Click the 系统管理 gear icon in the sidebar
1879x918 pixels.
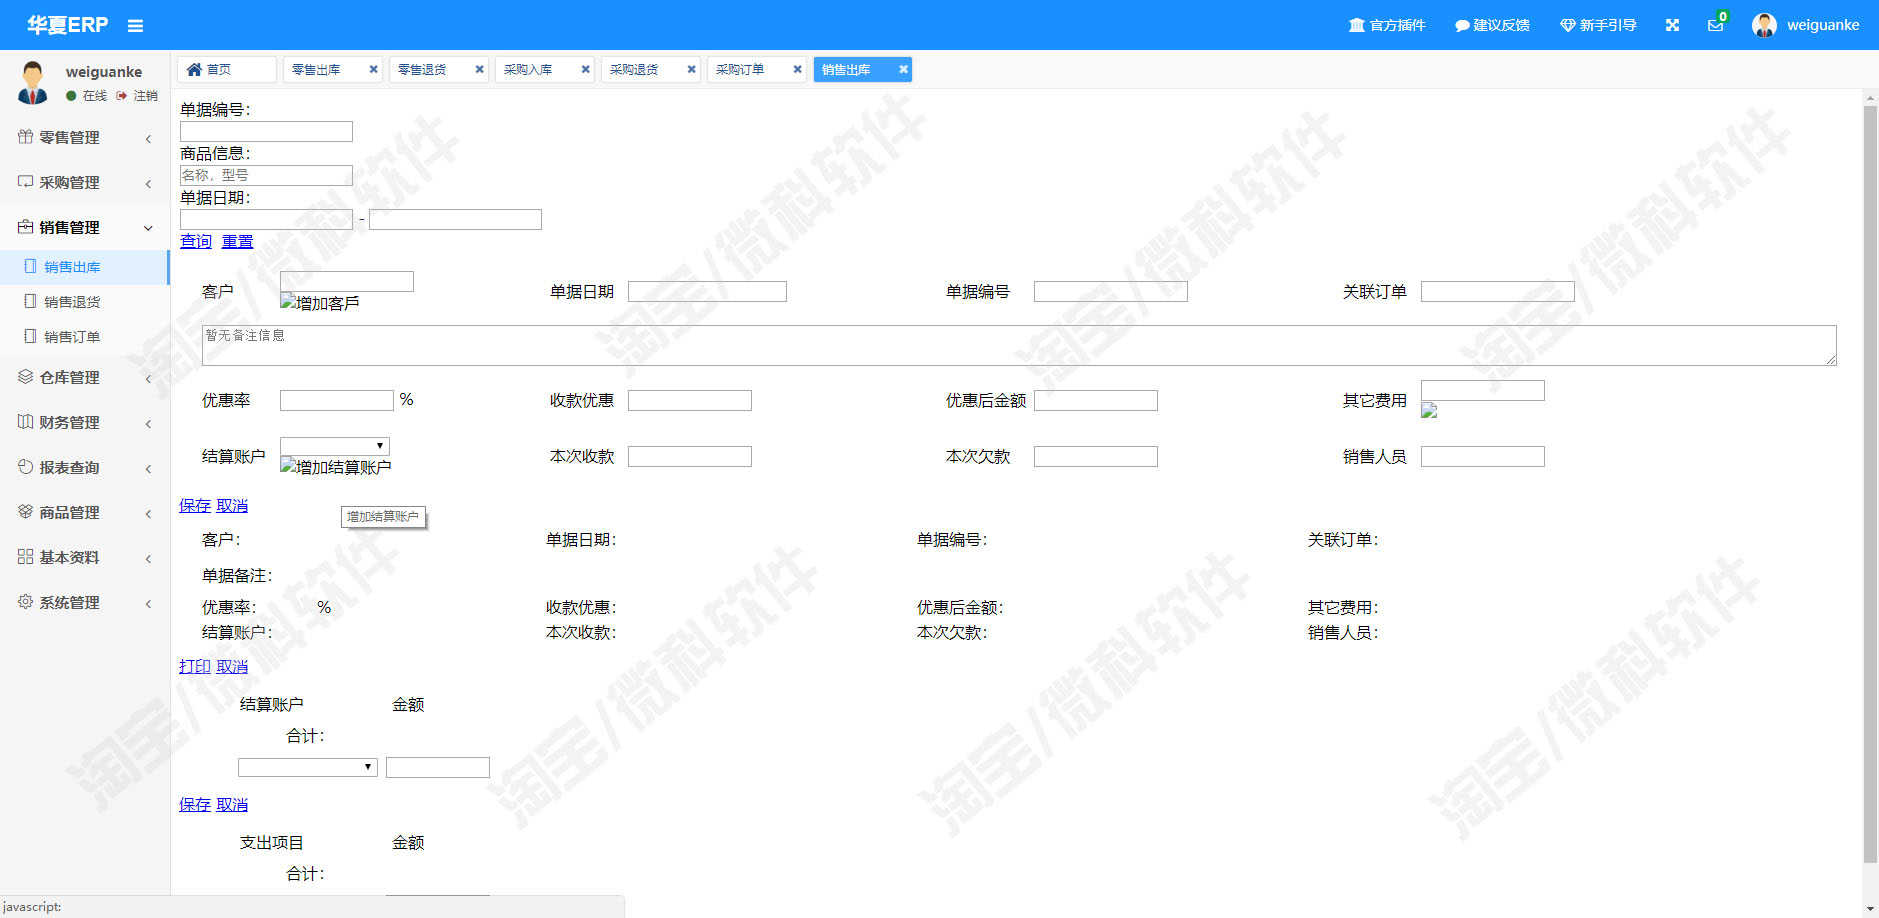click(26, 602)
